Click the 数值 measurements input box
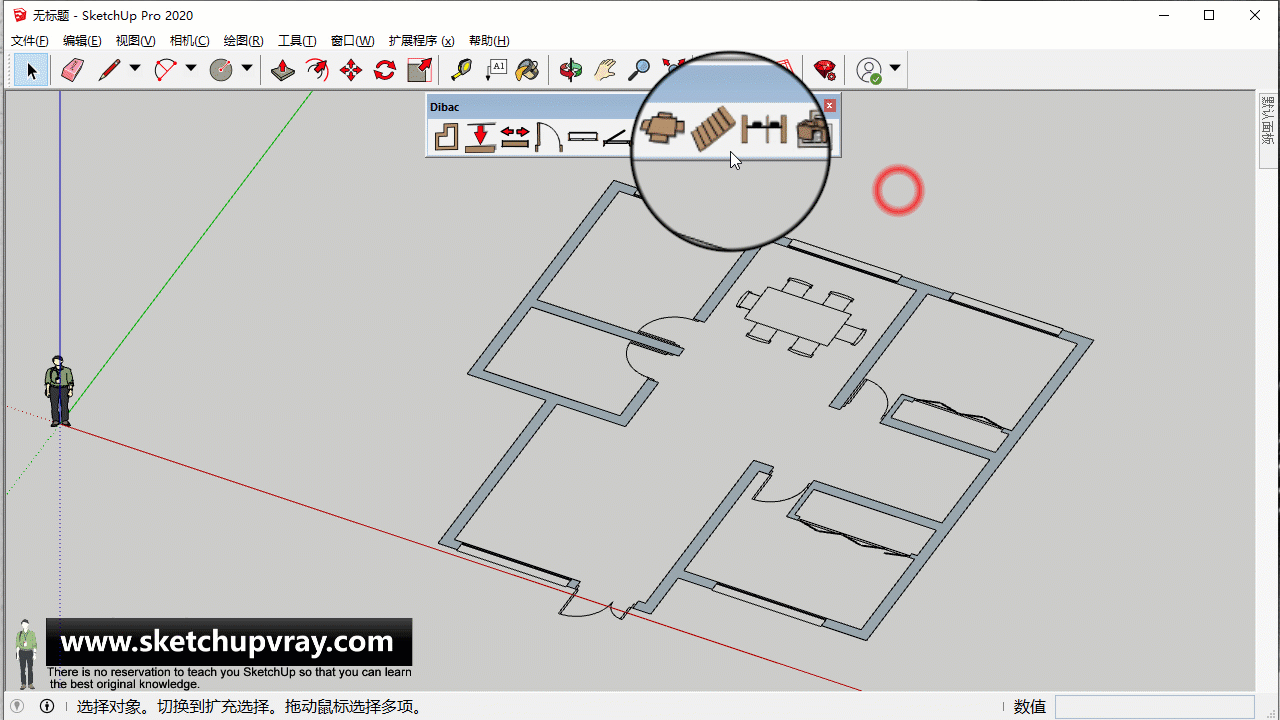Viewport: 1280px width, 720px height. [x=1154, y=707]
